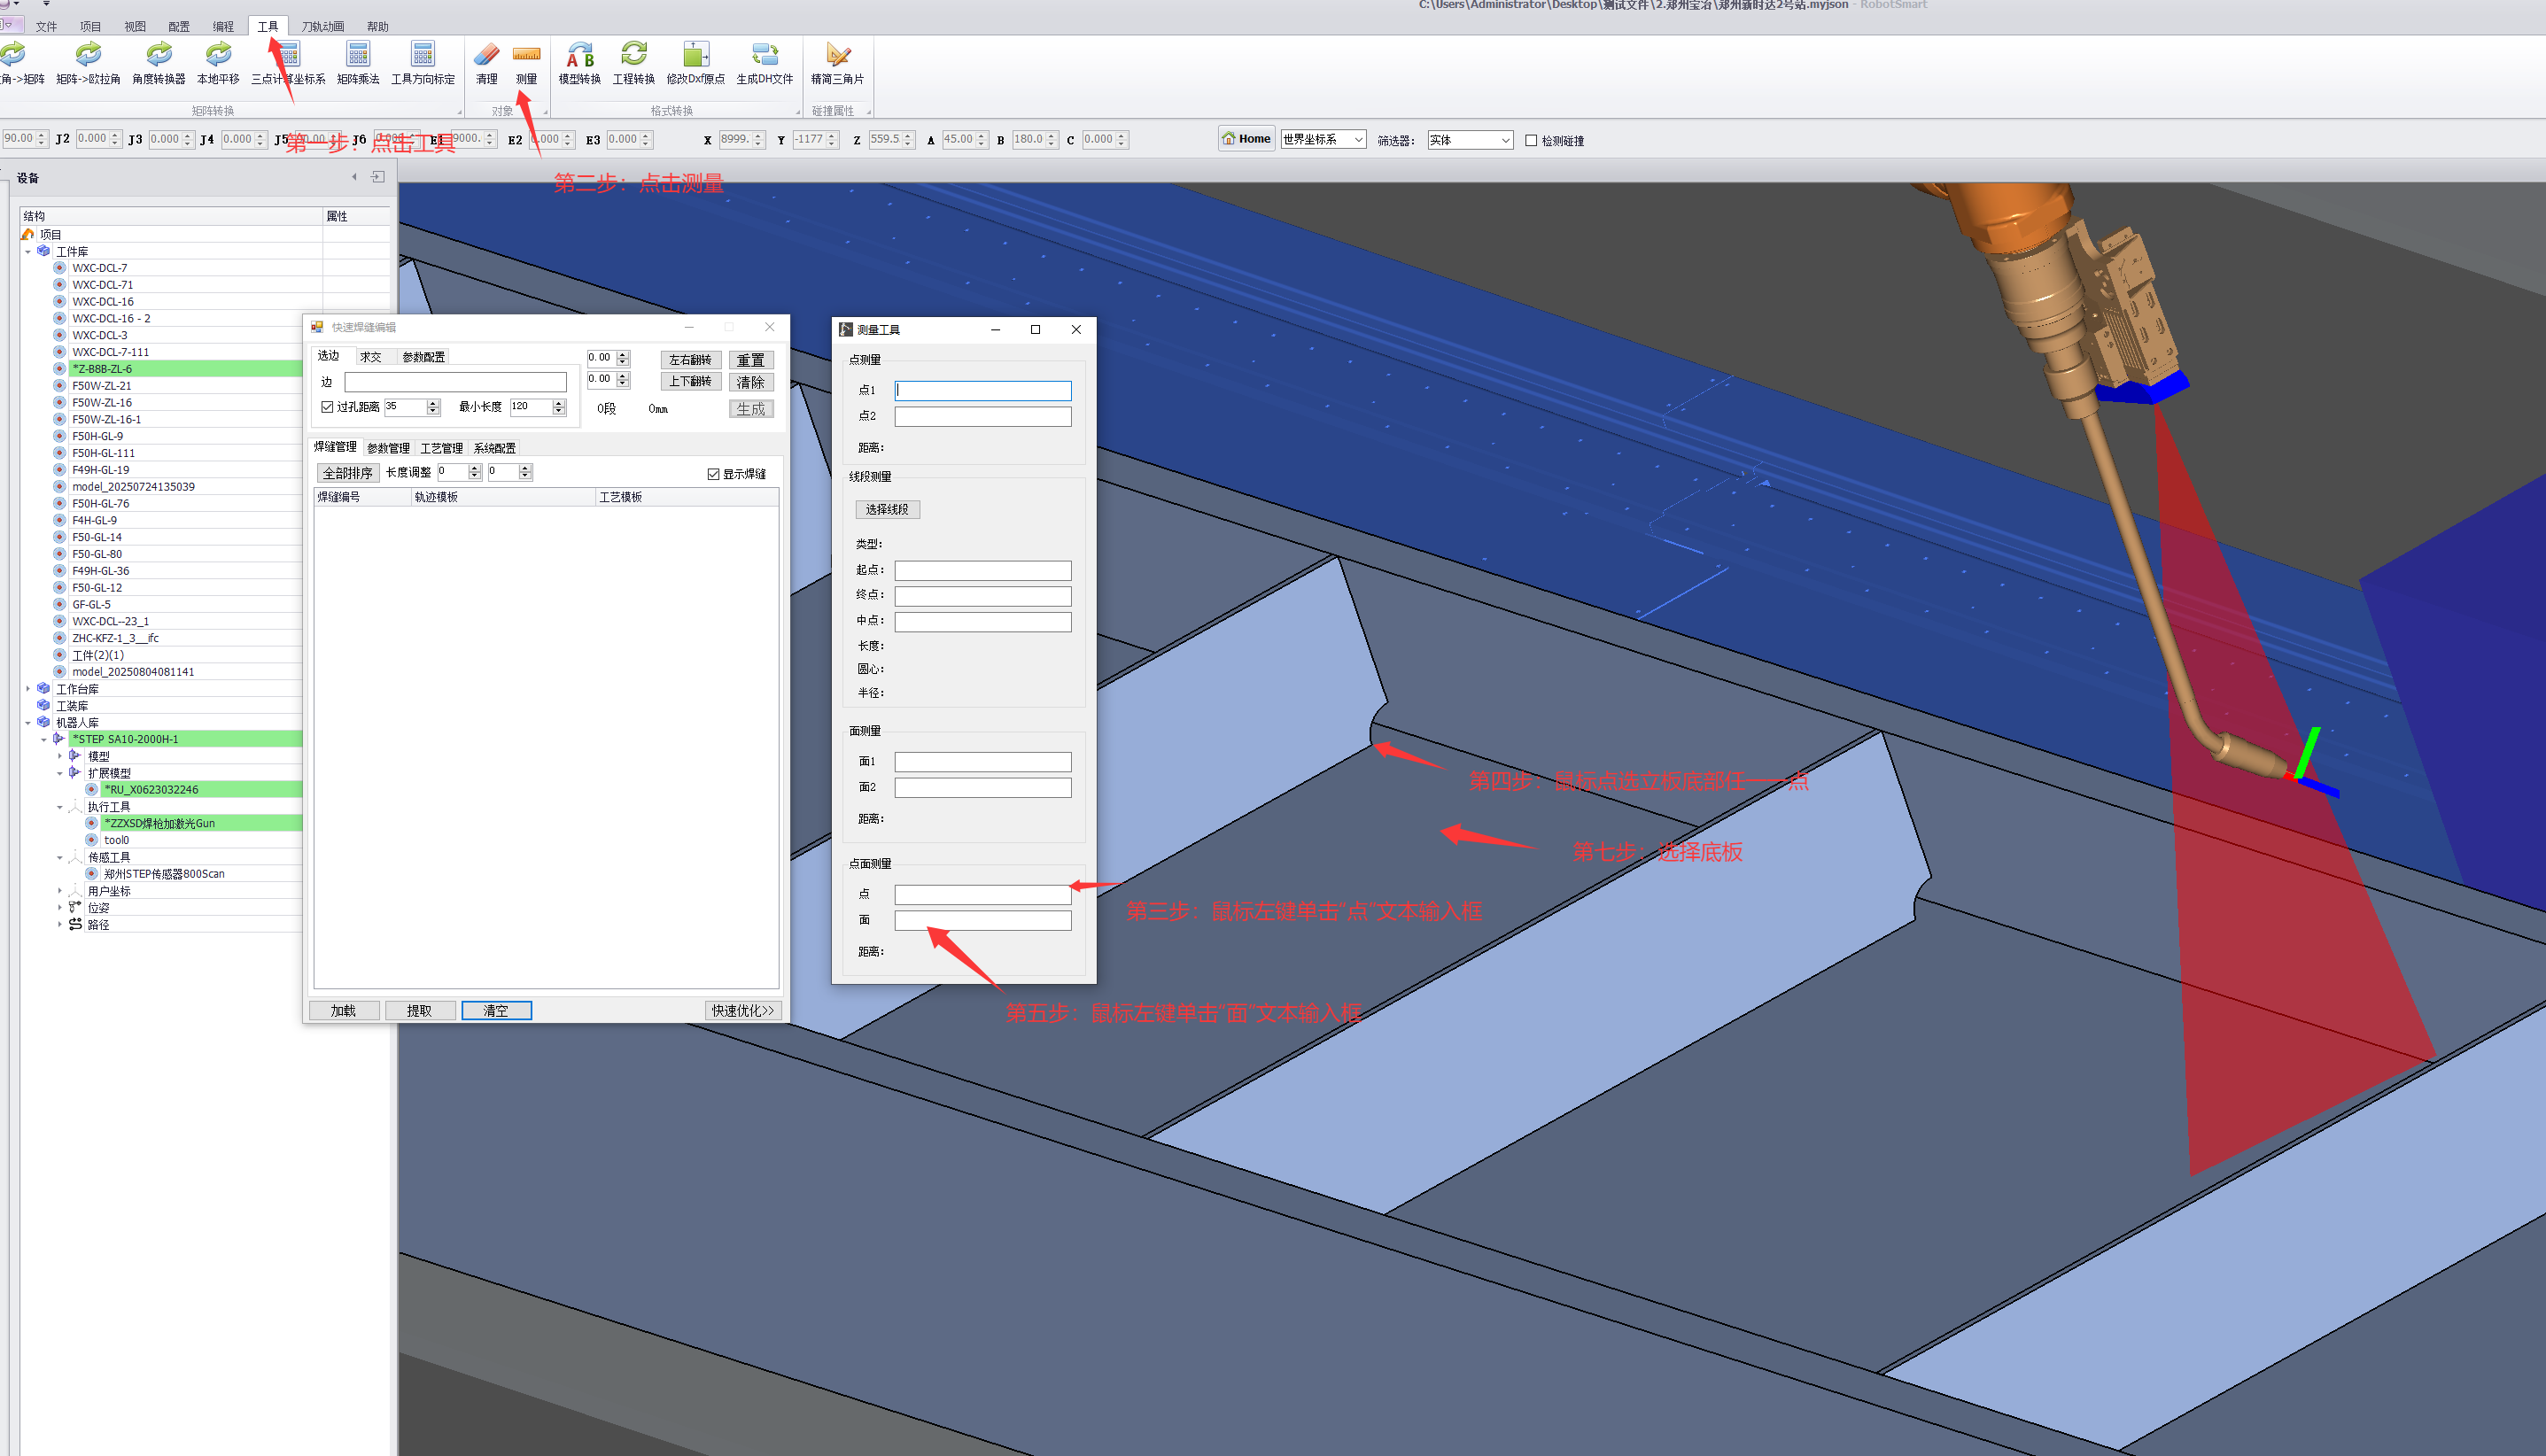Open the 筛选器 实体 filter dropdown
Screen dimensions: 2546x1456
click(1469, 140)
